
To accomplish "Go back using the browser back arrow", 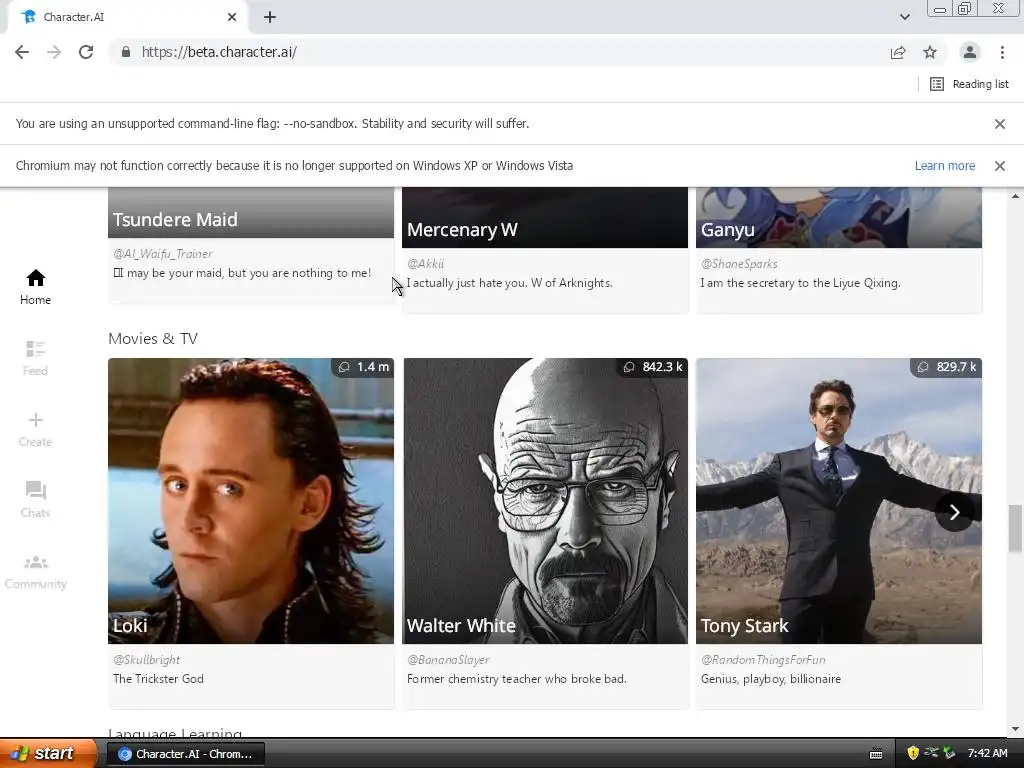I will pyautogui.click(x=22, y=52).
